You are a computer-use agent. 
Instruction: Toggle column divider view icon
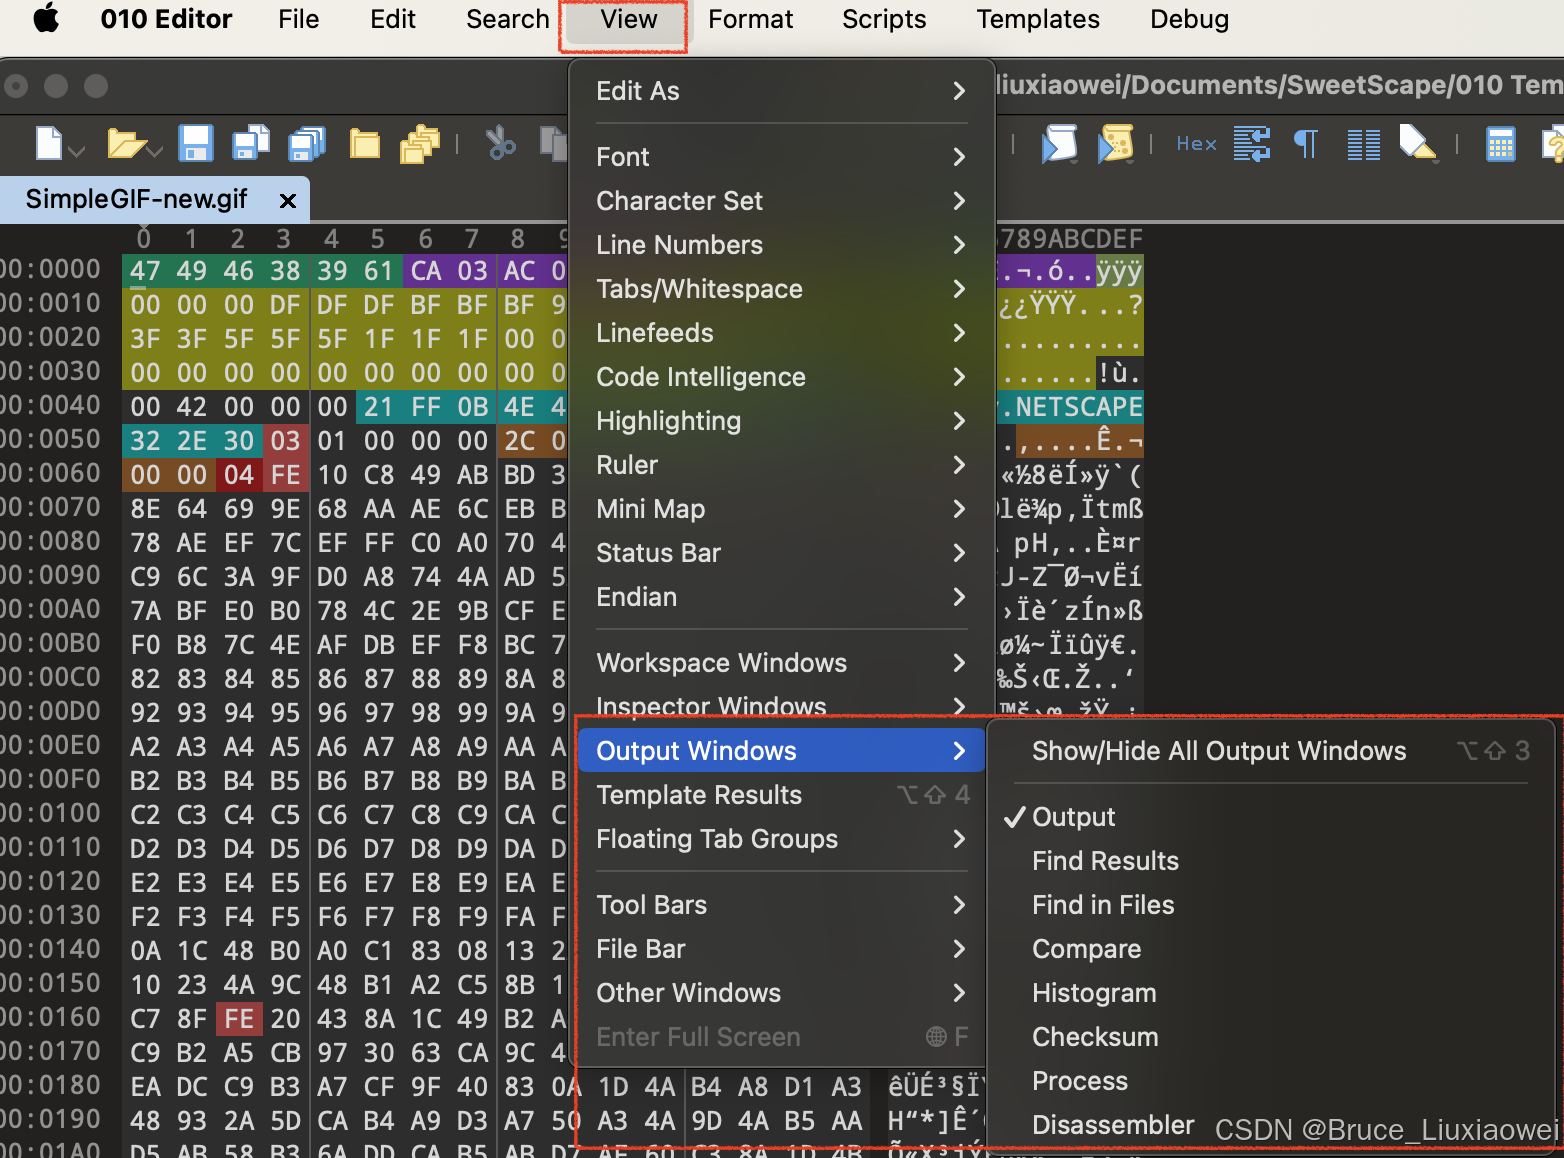click(1363, 144)
